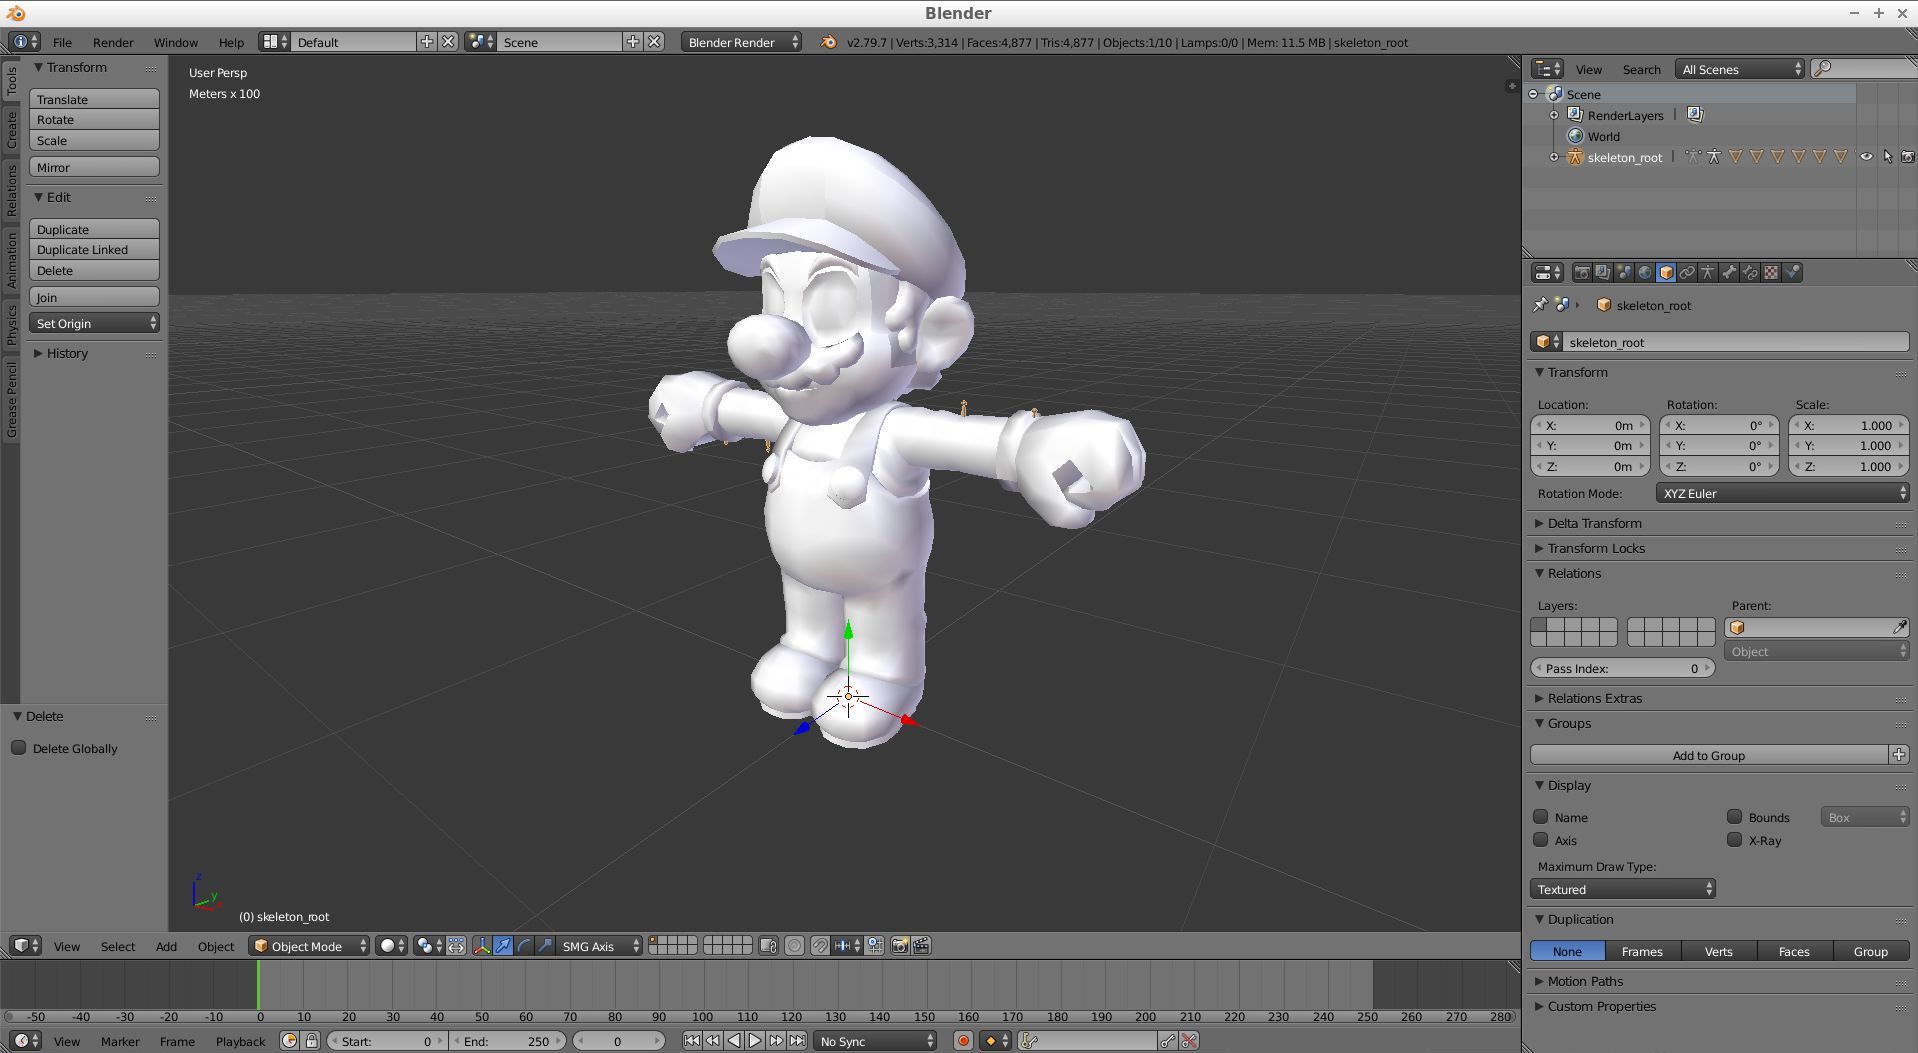Open the timeline Marker menu
The width and height of the screenshot is (1918, 1053).
pyautogui.click(x=120, y=1041)
